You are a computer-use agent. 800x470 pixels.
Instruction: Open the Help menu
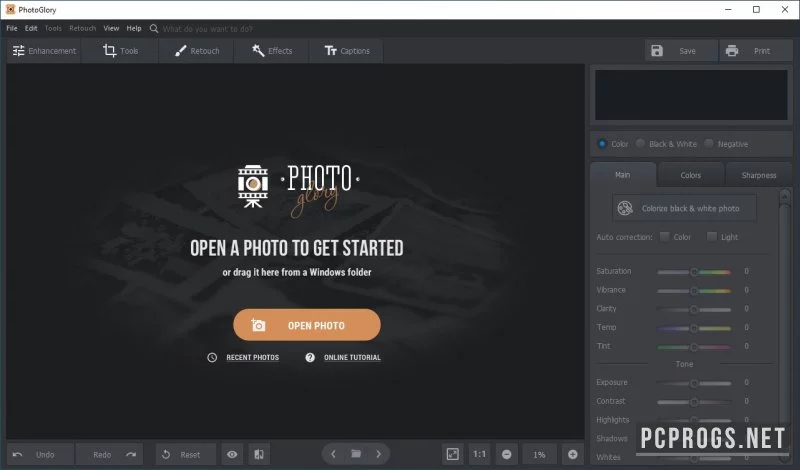[134, 29]
